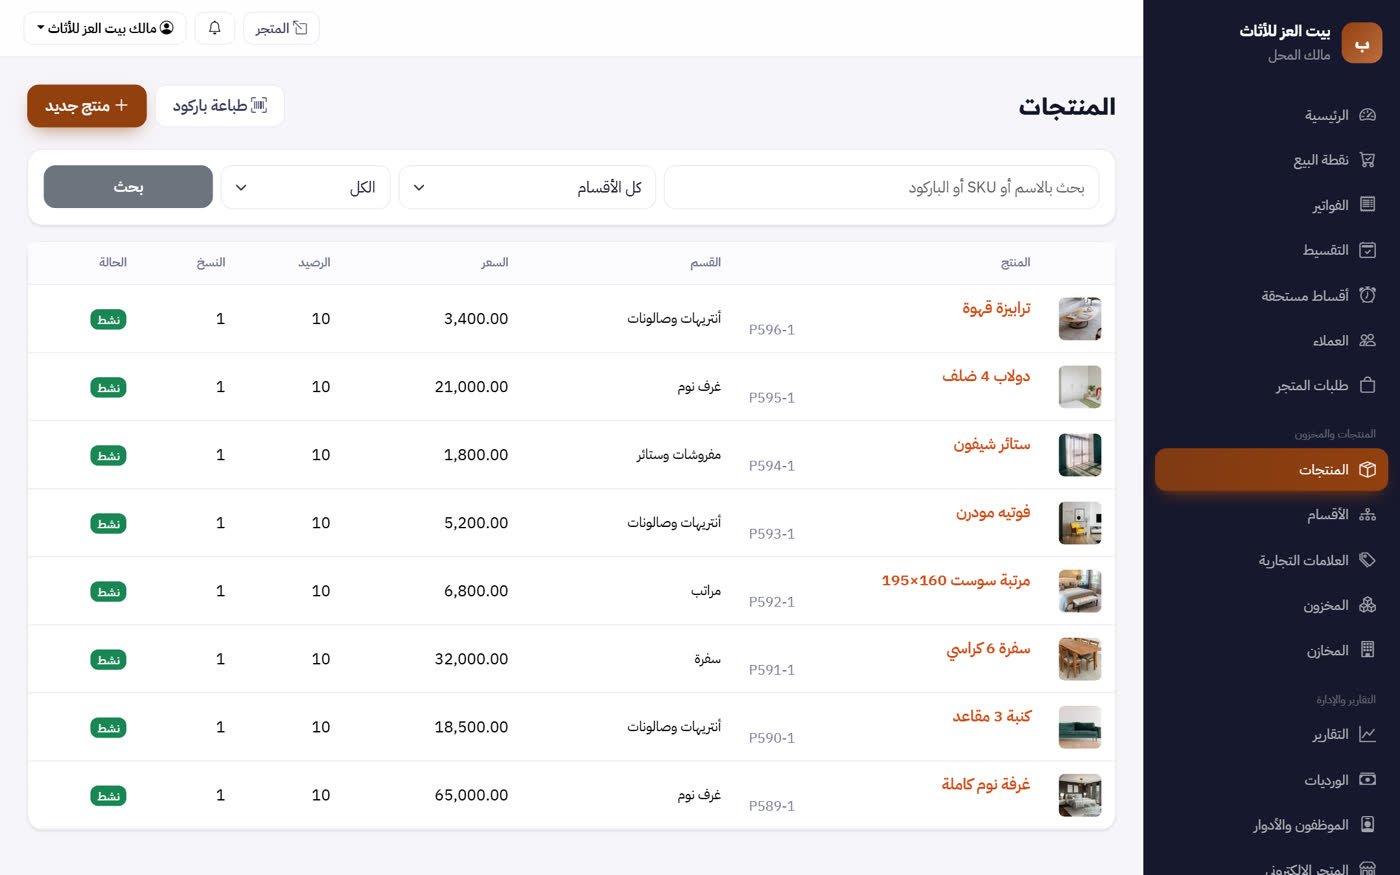The width and height of the screenshot is (1400, 875).
Task: Open the مرتبة سوست 160×195 product link
Action: pos(956,580)
